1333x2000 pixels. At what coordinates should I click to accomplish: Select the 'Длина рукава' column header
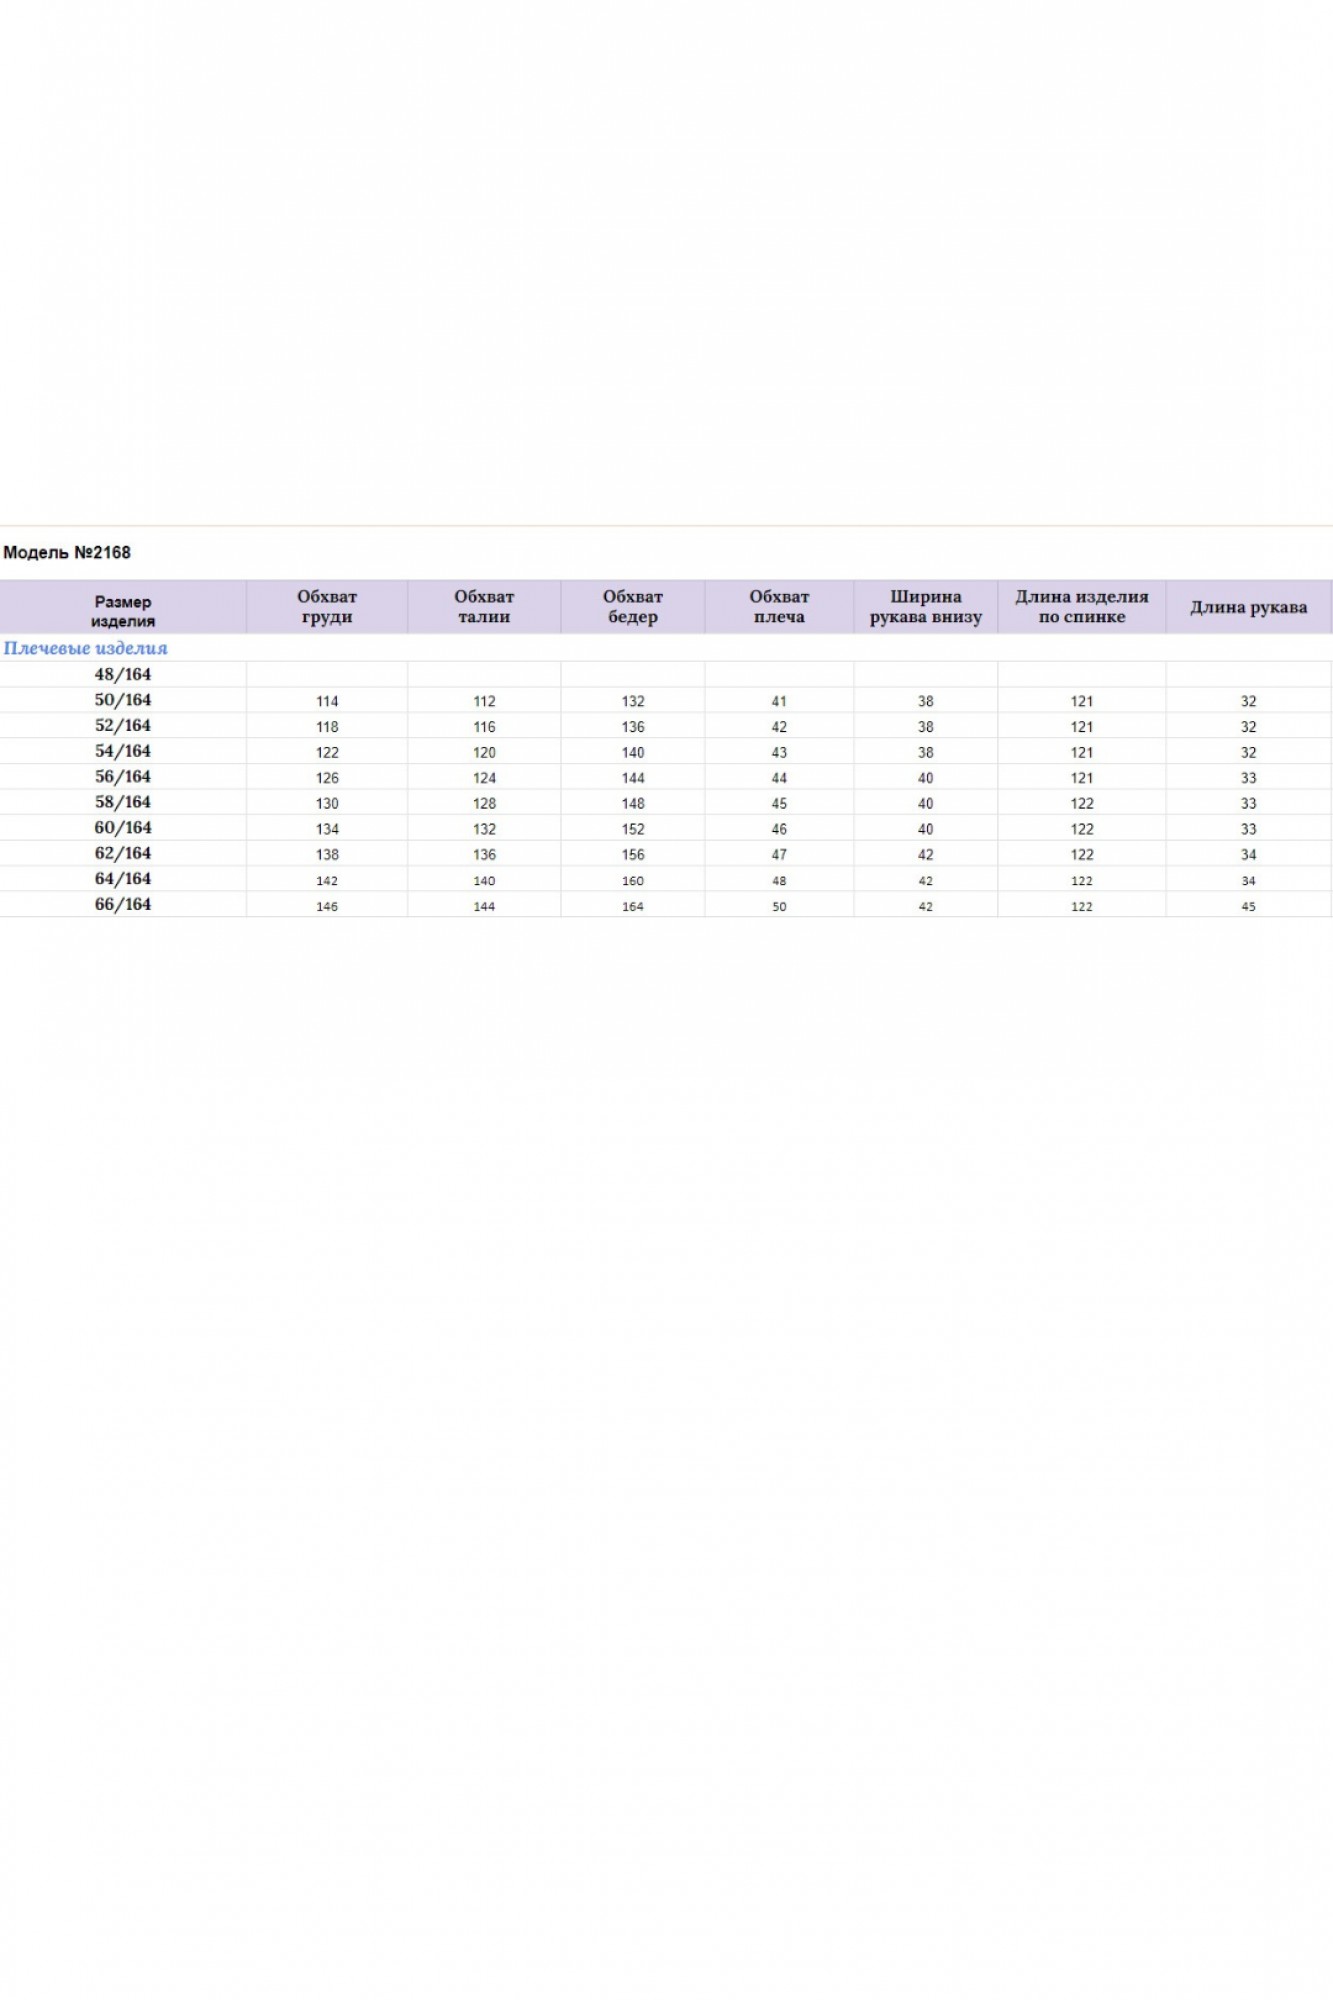(x=1248, y=607)
